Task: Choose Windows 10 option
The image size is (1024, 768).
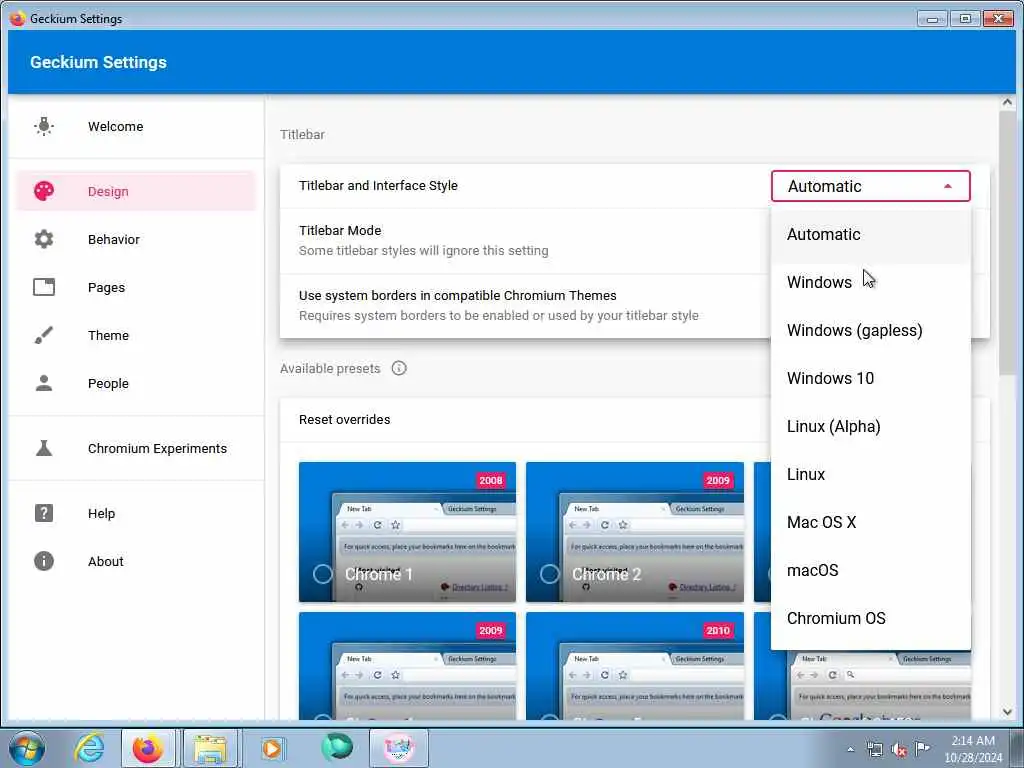Action: click(871, 378)
